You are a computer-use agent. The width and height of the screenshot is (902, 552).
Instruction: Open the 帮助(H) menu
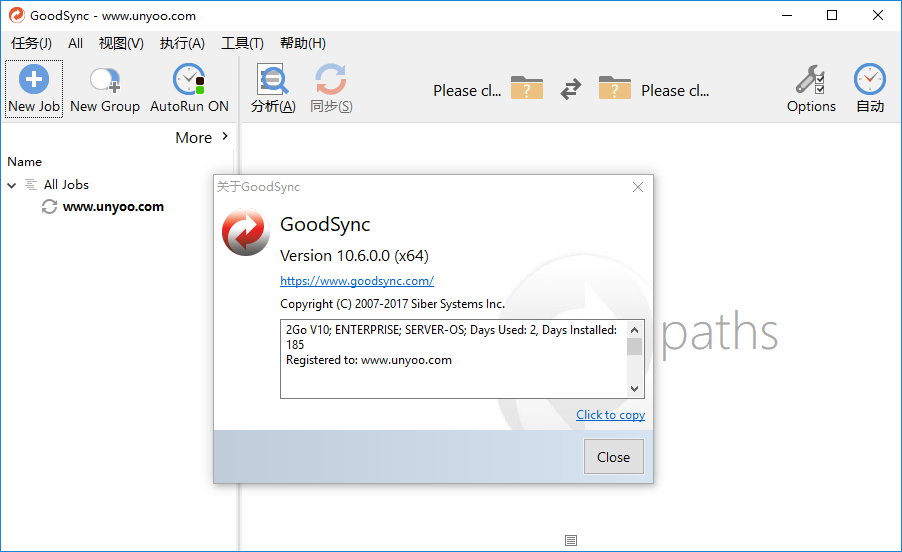[303, 43]
